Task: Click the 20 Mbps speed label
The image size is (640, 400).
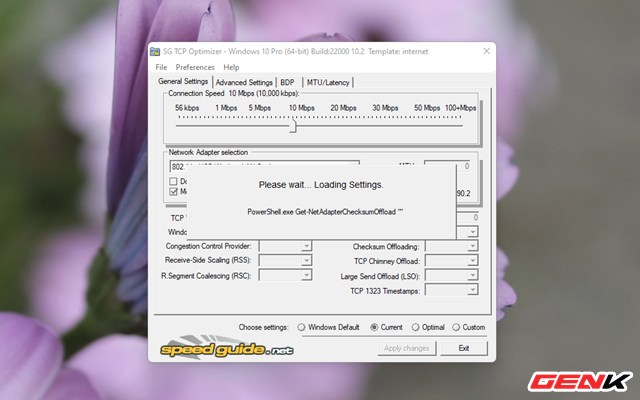Action: pyautogui.click(x=343, y=108)
